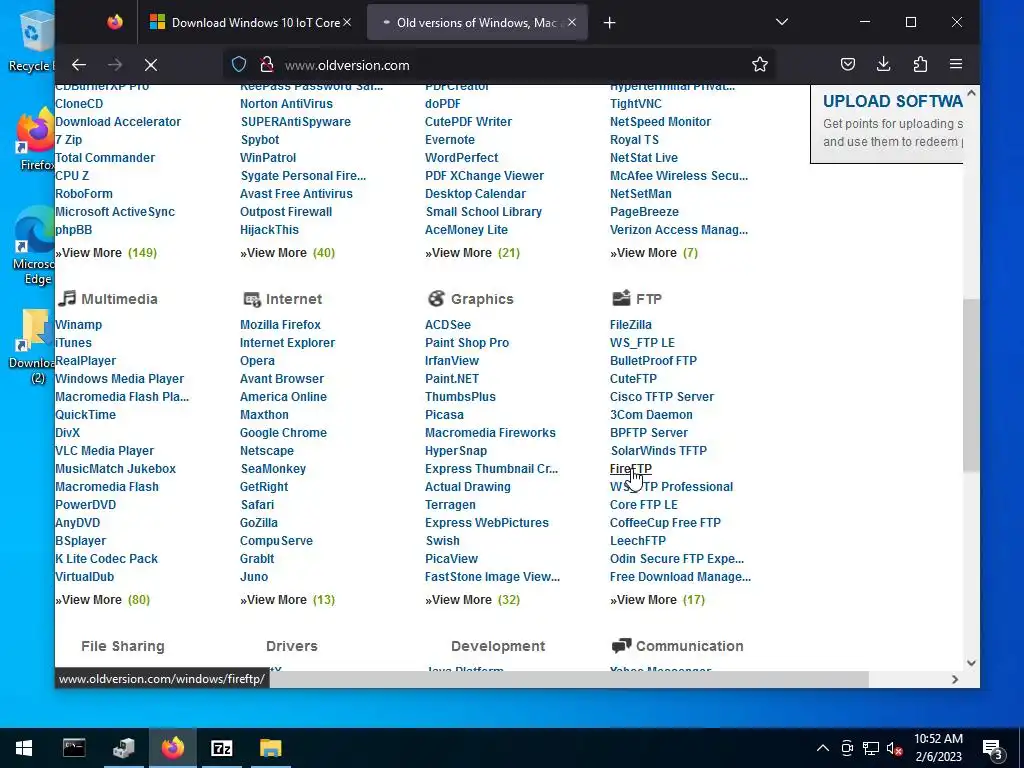This screenshot has width=1024, height=768.
Task: View More Multimedia entries (80)
Action: pyautogui.click(x=103, y=600)
